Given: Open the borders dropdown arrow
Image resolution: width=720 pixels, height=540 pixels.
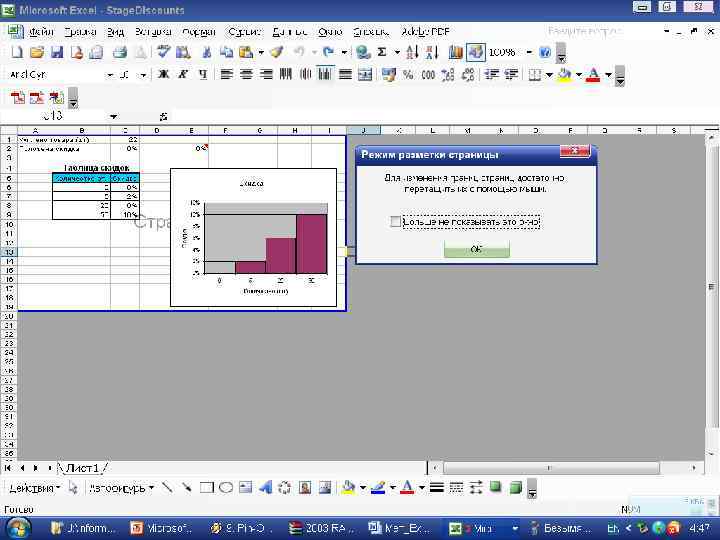Looking at the screenshot, I should pyautogui.click(x=549, y=75).
